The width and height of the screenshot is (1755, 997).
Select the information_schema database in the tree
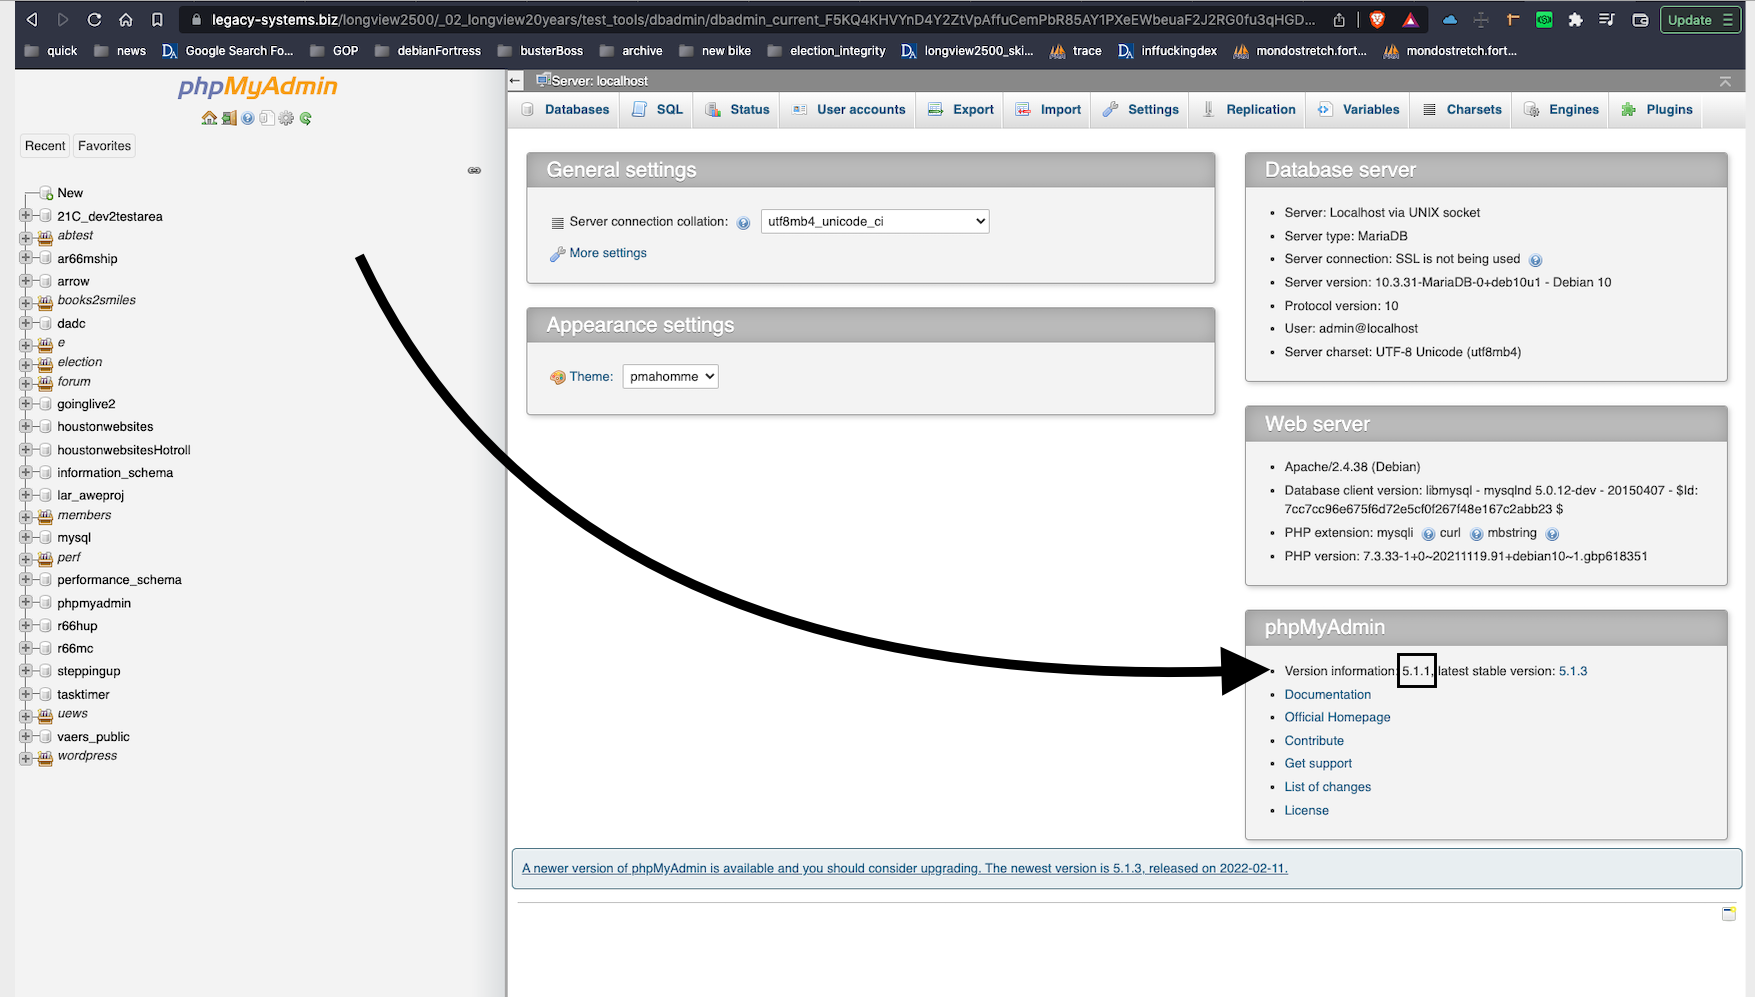click(x=113, y=472)
